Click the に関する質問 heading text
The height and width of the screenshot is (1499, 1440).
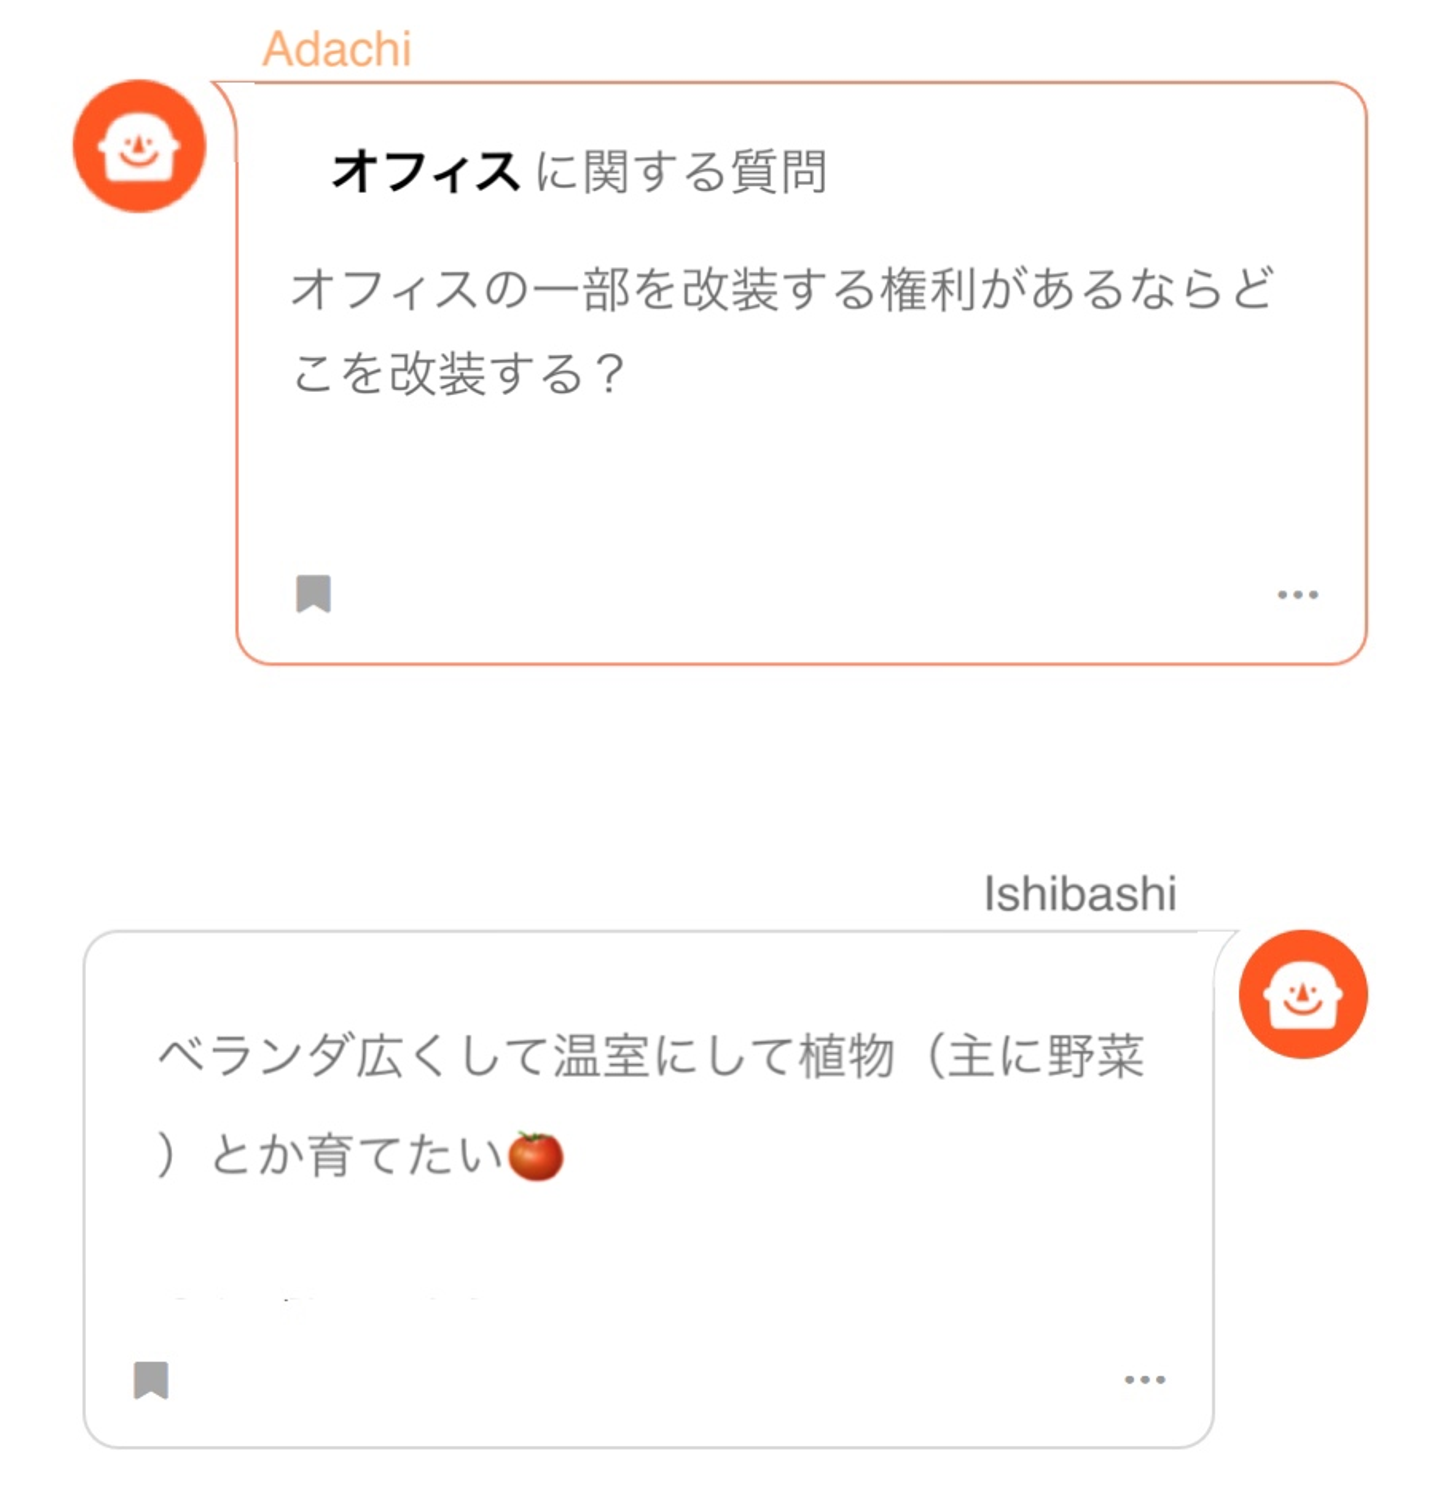[x=681, y=171]
